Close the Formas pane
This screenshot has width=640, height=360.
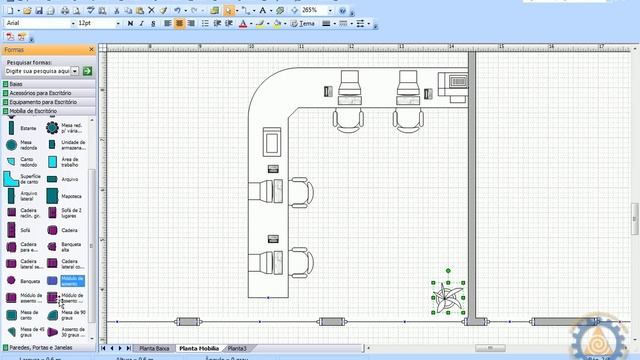tap(91, 49)
